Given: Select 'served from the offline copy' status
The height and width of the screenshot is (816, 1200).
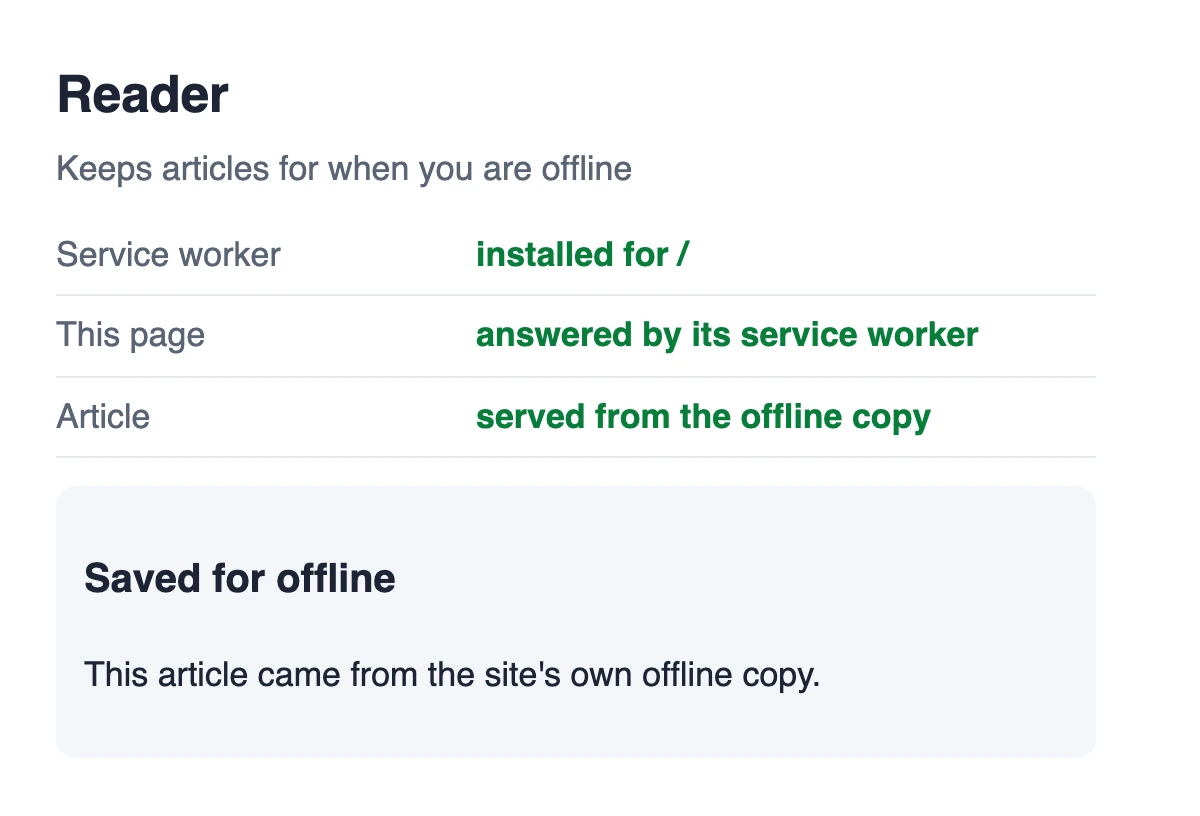Looking at the screenshot, I should [703, 416].
